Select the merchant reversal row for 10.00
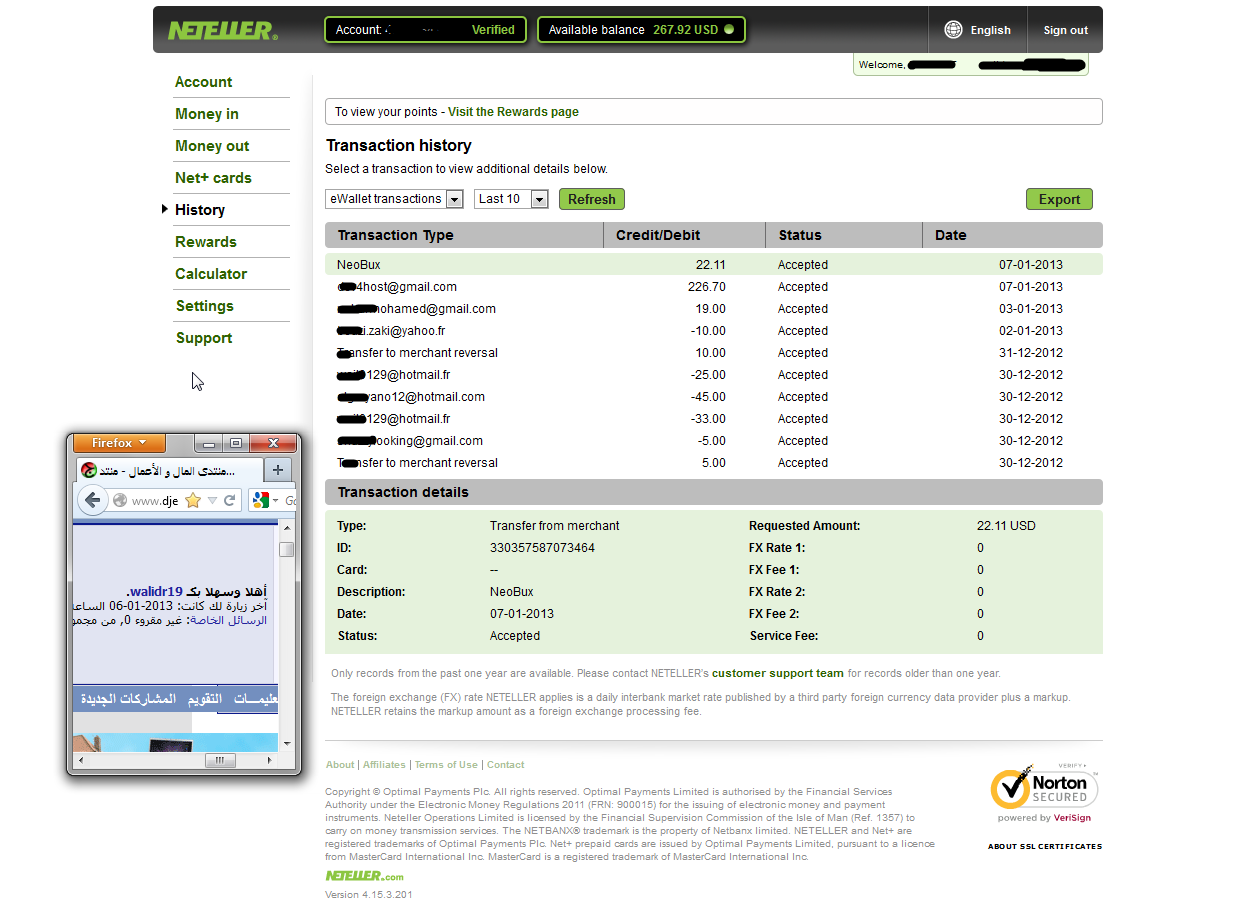Image resolution: width=1256 pixels, height=916 pixels. [x=714, y=353]
